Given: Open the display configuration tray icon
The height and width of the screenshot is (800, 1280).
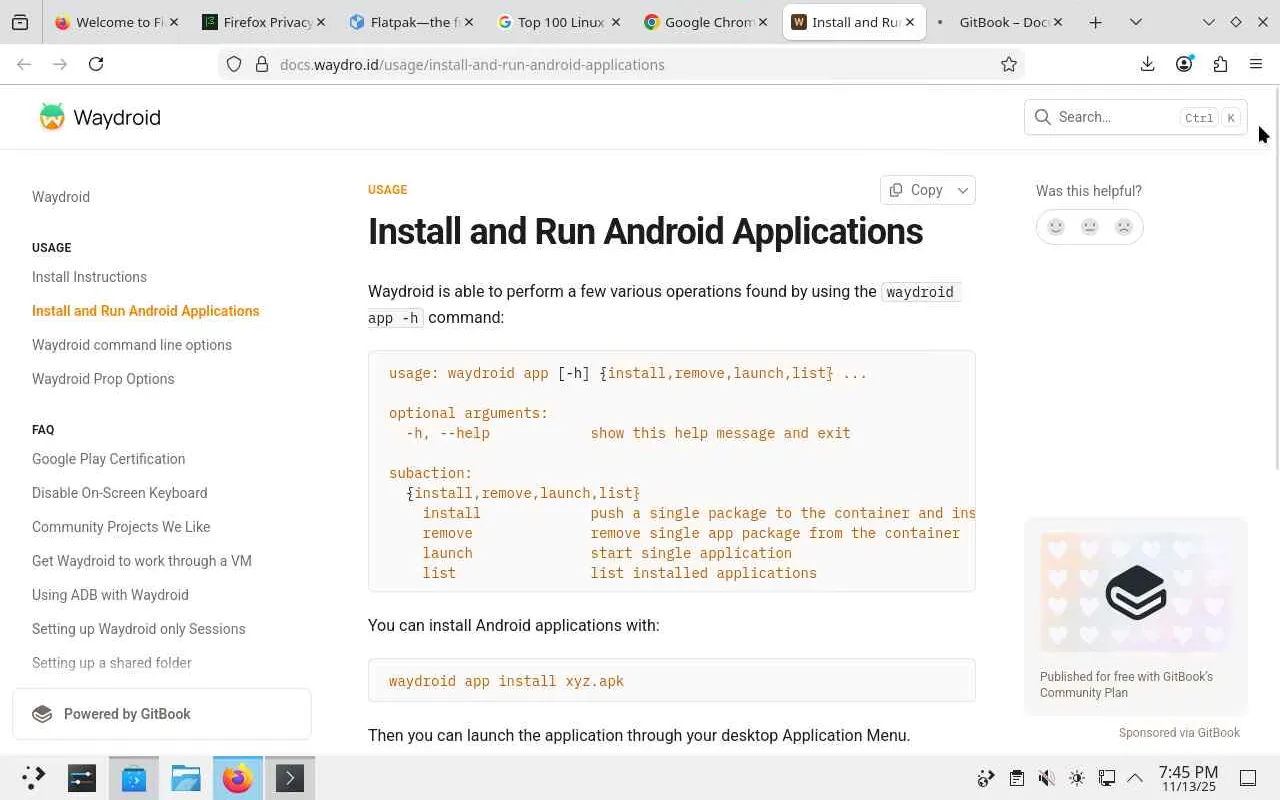Looking at the screenshot, I should coord(1106,778).
